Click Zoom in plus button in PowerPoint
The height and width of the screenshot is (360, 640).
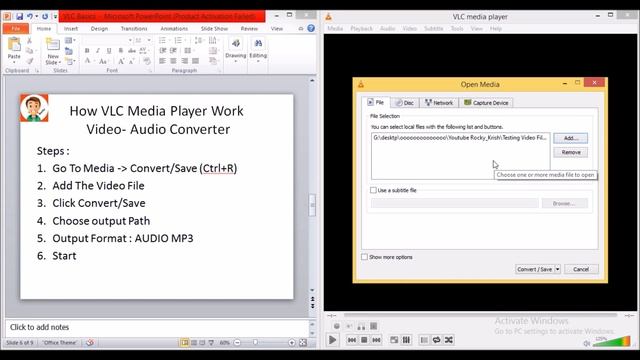[x=291, y=342]
